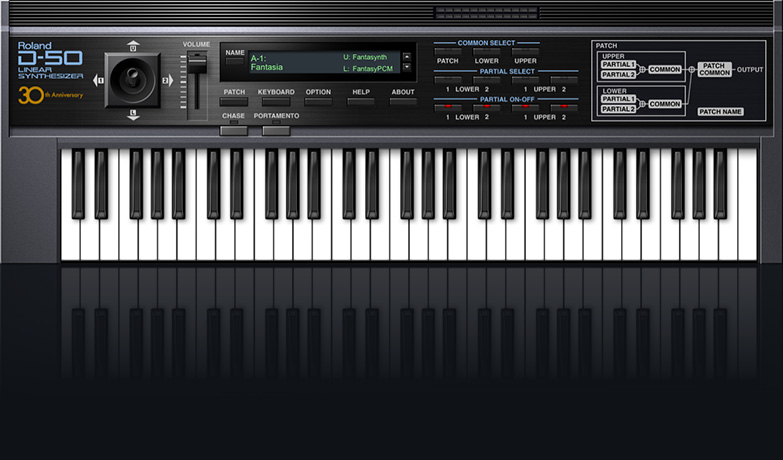The image size is (783, 460).
Task: Open the Patch menu button
Action: coord(234,101)
